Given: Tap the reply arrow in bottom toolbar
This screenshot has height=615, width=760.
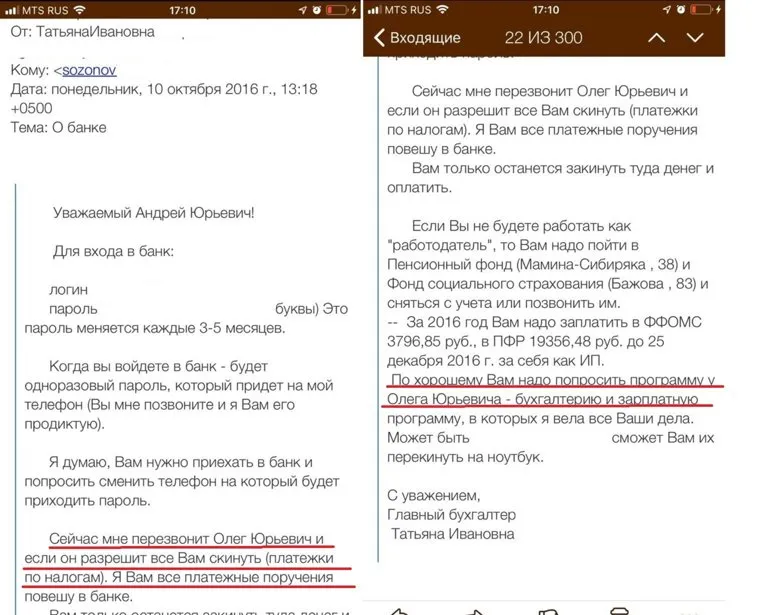Looking at the screenshot, I should click(398, 609).
